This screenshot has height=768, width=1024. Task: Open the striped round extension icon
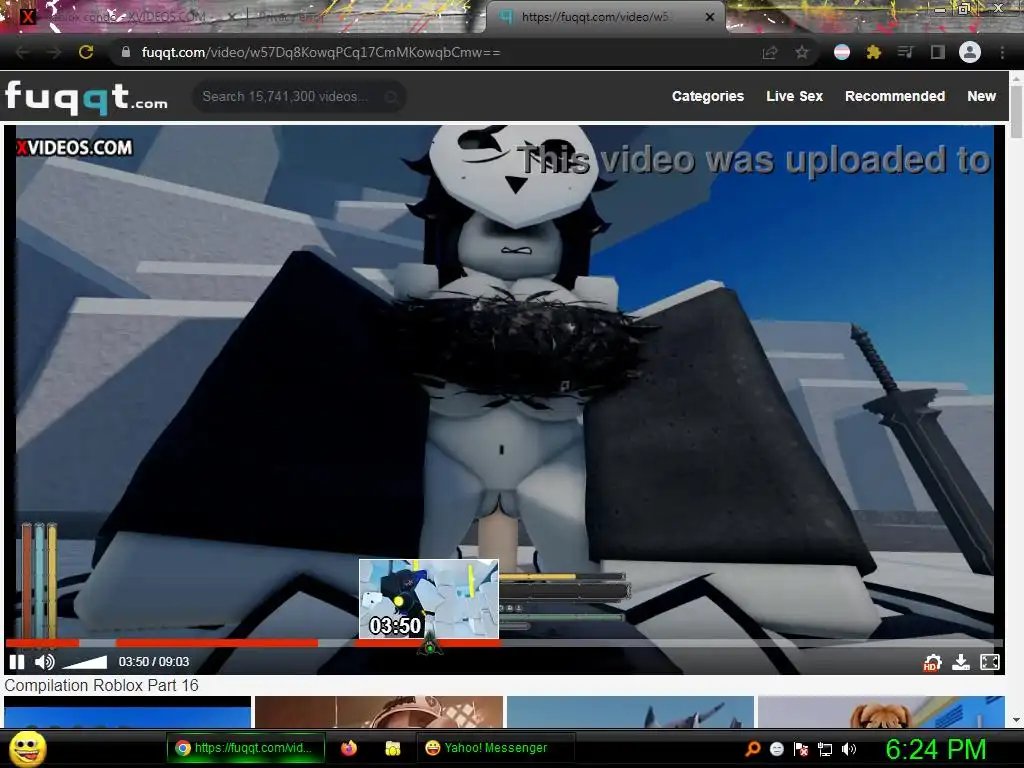coord(842,52)
